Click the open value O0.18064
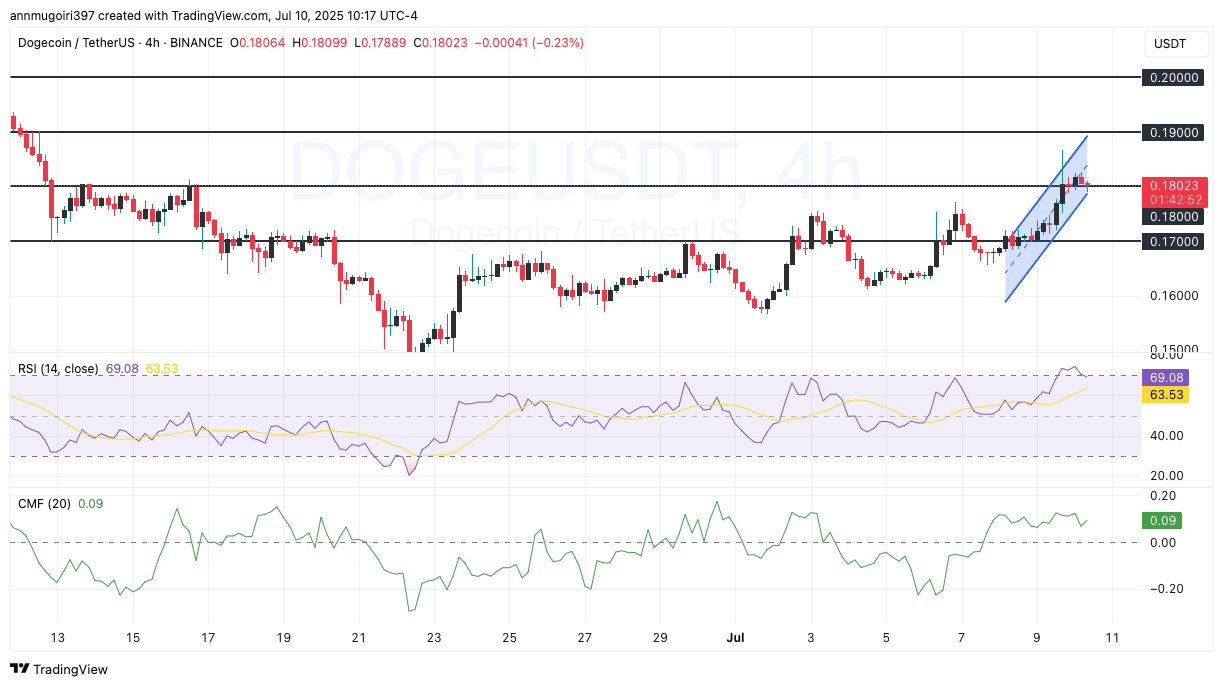 tap(260, 43)
